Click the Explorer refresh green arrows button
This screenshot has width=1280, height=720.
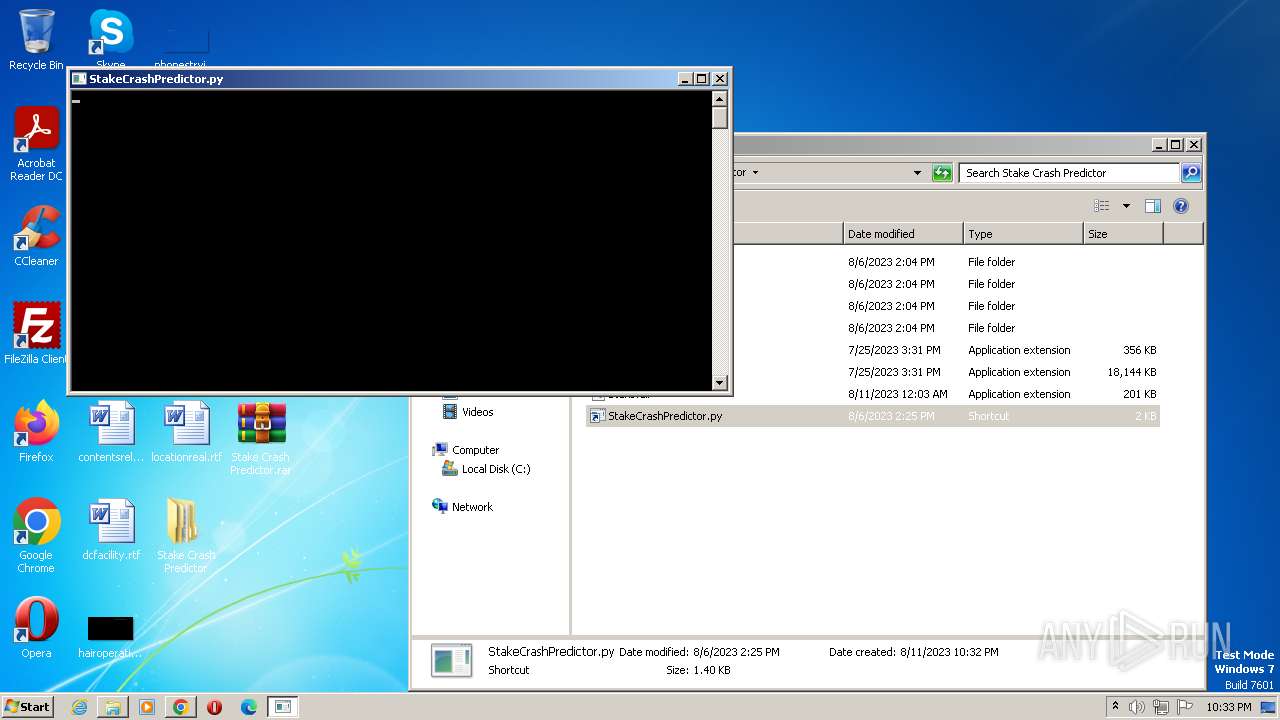point(942,173)
